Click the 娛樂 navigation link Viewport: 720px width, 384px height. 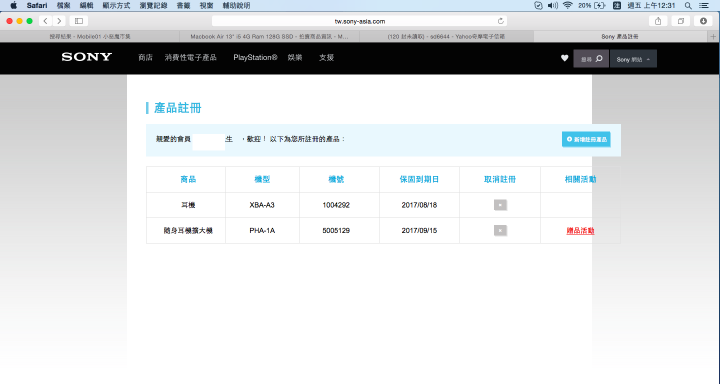click(295, 57)
